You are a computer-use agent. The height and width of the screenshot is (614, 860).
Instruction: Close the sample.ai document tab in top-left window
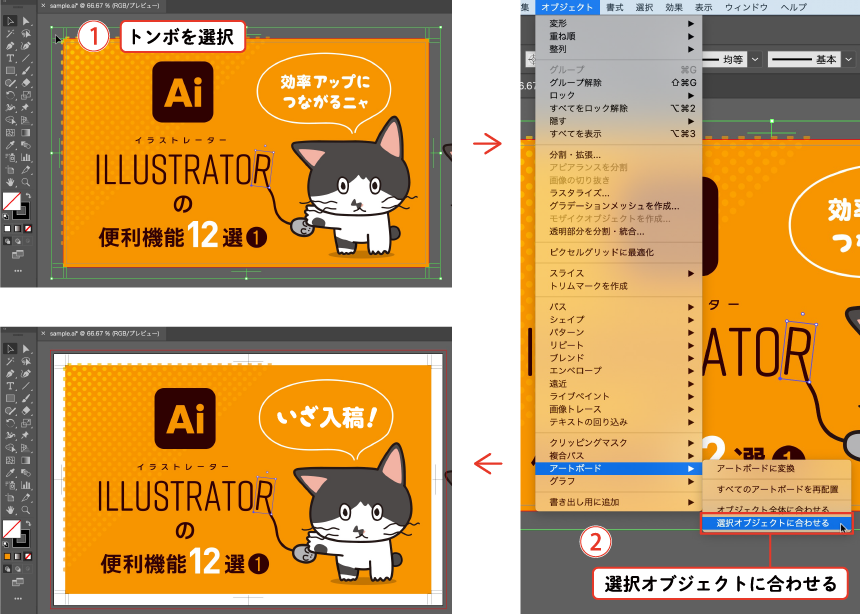[44, 5]
